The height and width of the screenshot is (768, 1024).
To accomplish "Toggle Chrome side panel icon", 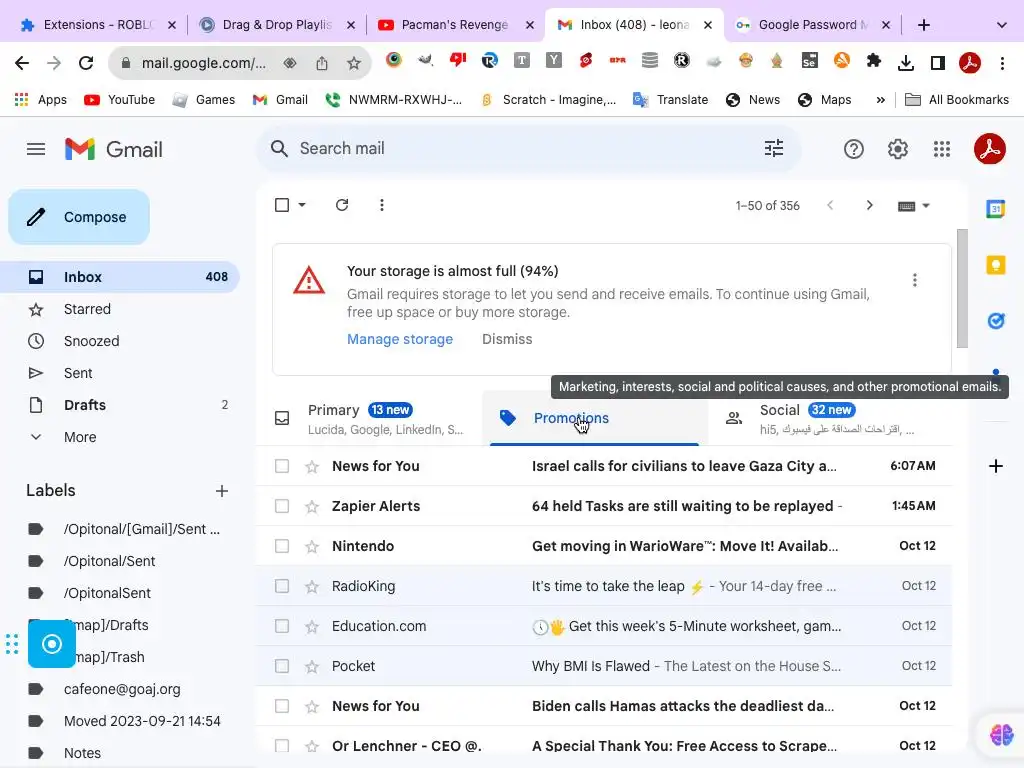I will tap(938, 63).
